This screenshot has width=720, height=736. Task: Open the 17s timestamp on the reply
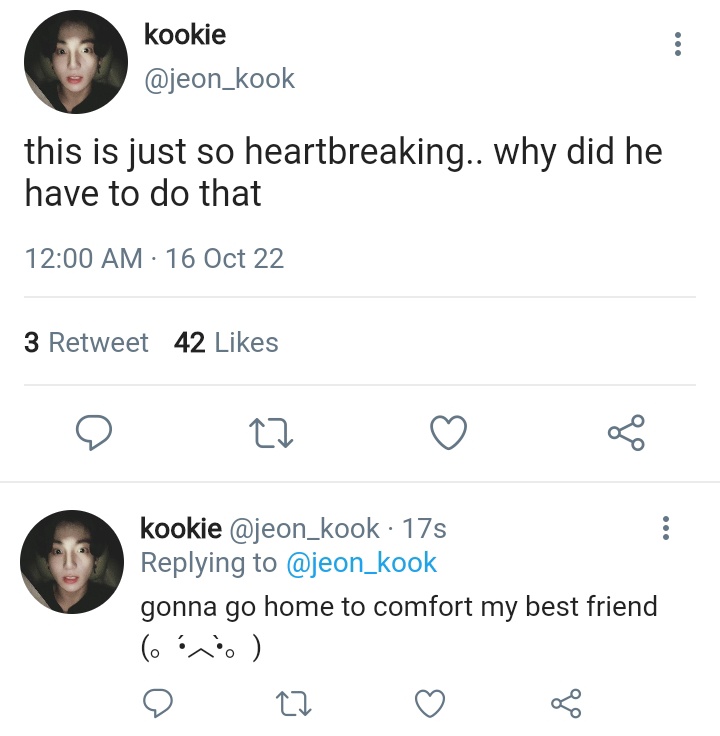click(424, 529)
